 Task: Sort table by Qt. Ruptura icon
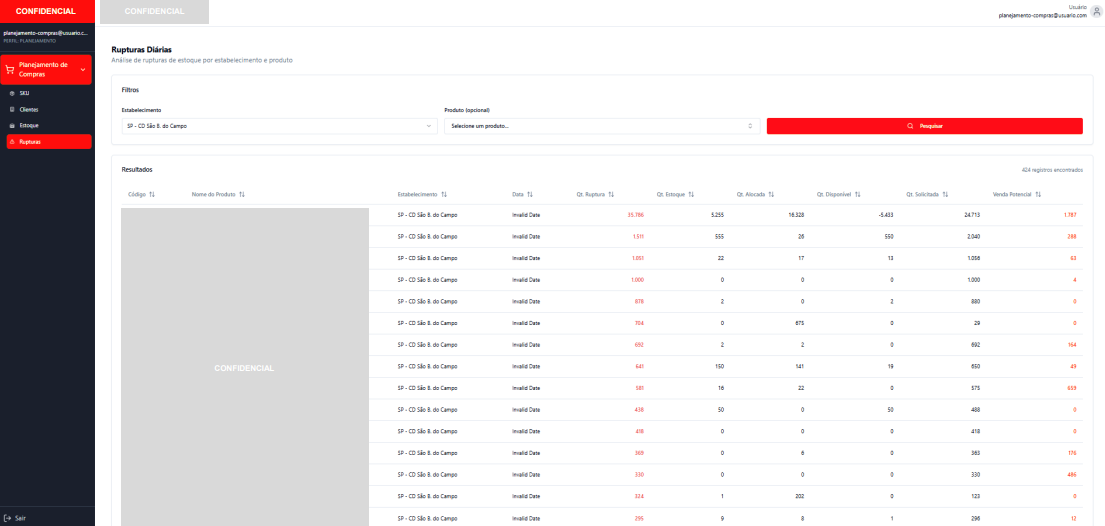pyautogui.click(x=610, y=194)
